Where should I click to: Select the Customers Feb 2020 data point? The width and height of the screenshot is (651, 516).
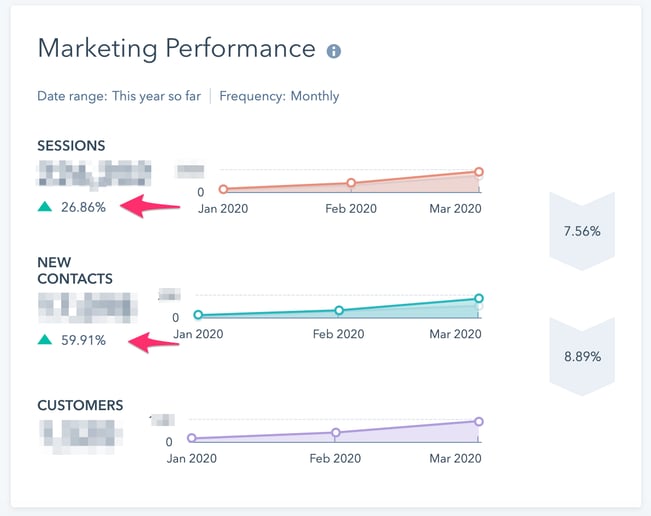coord(335,433)
